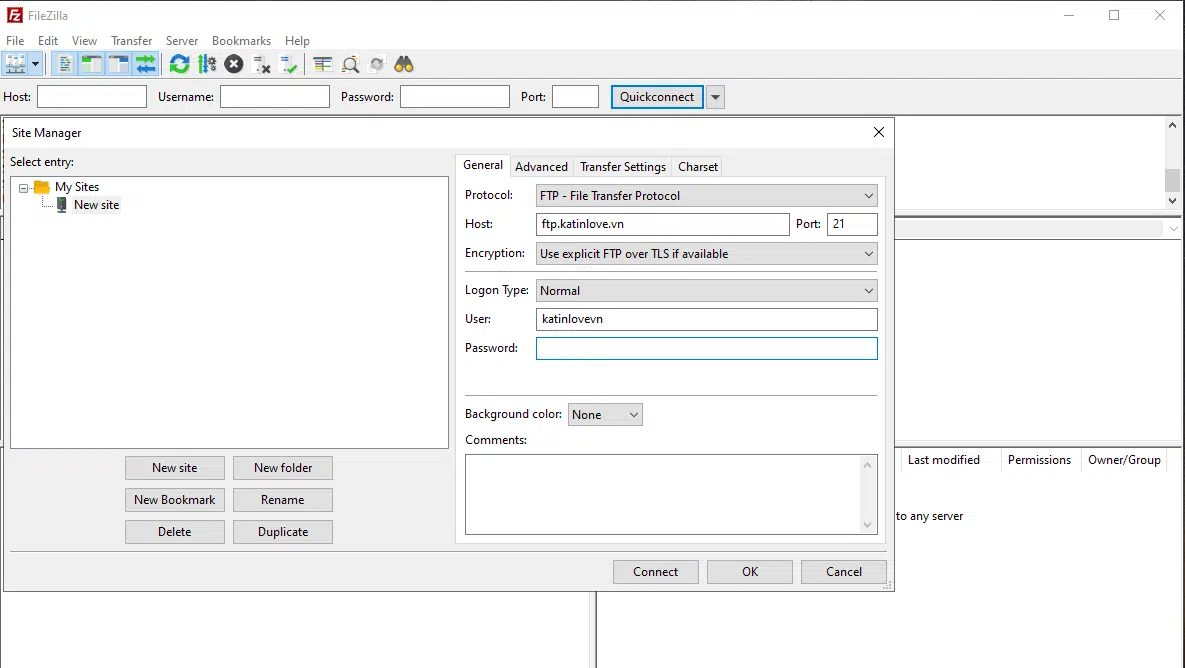Click the Duplicate button
Screen dimensions: 1185x668
(x=283, y=532)
